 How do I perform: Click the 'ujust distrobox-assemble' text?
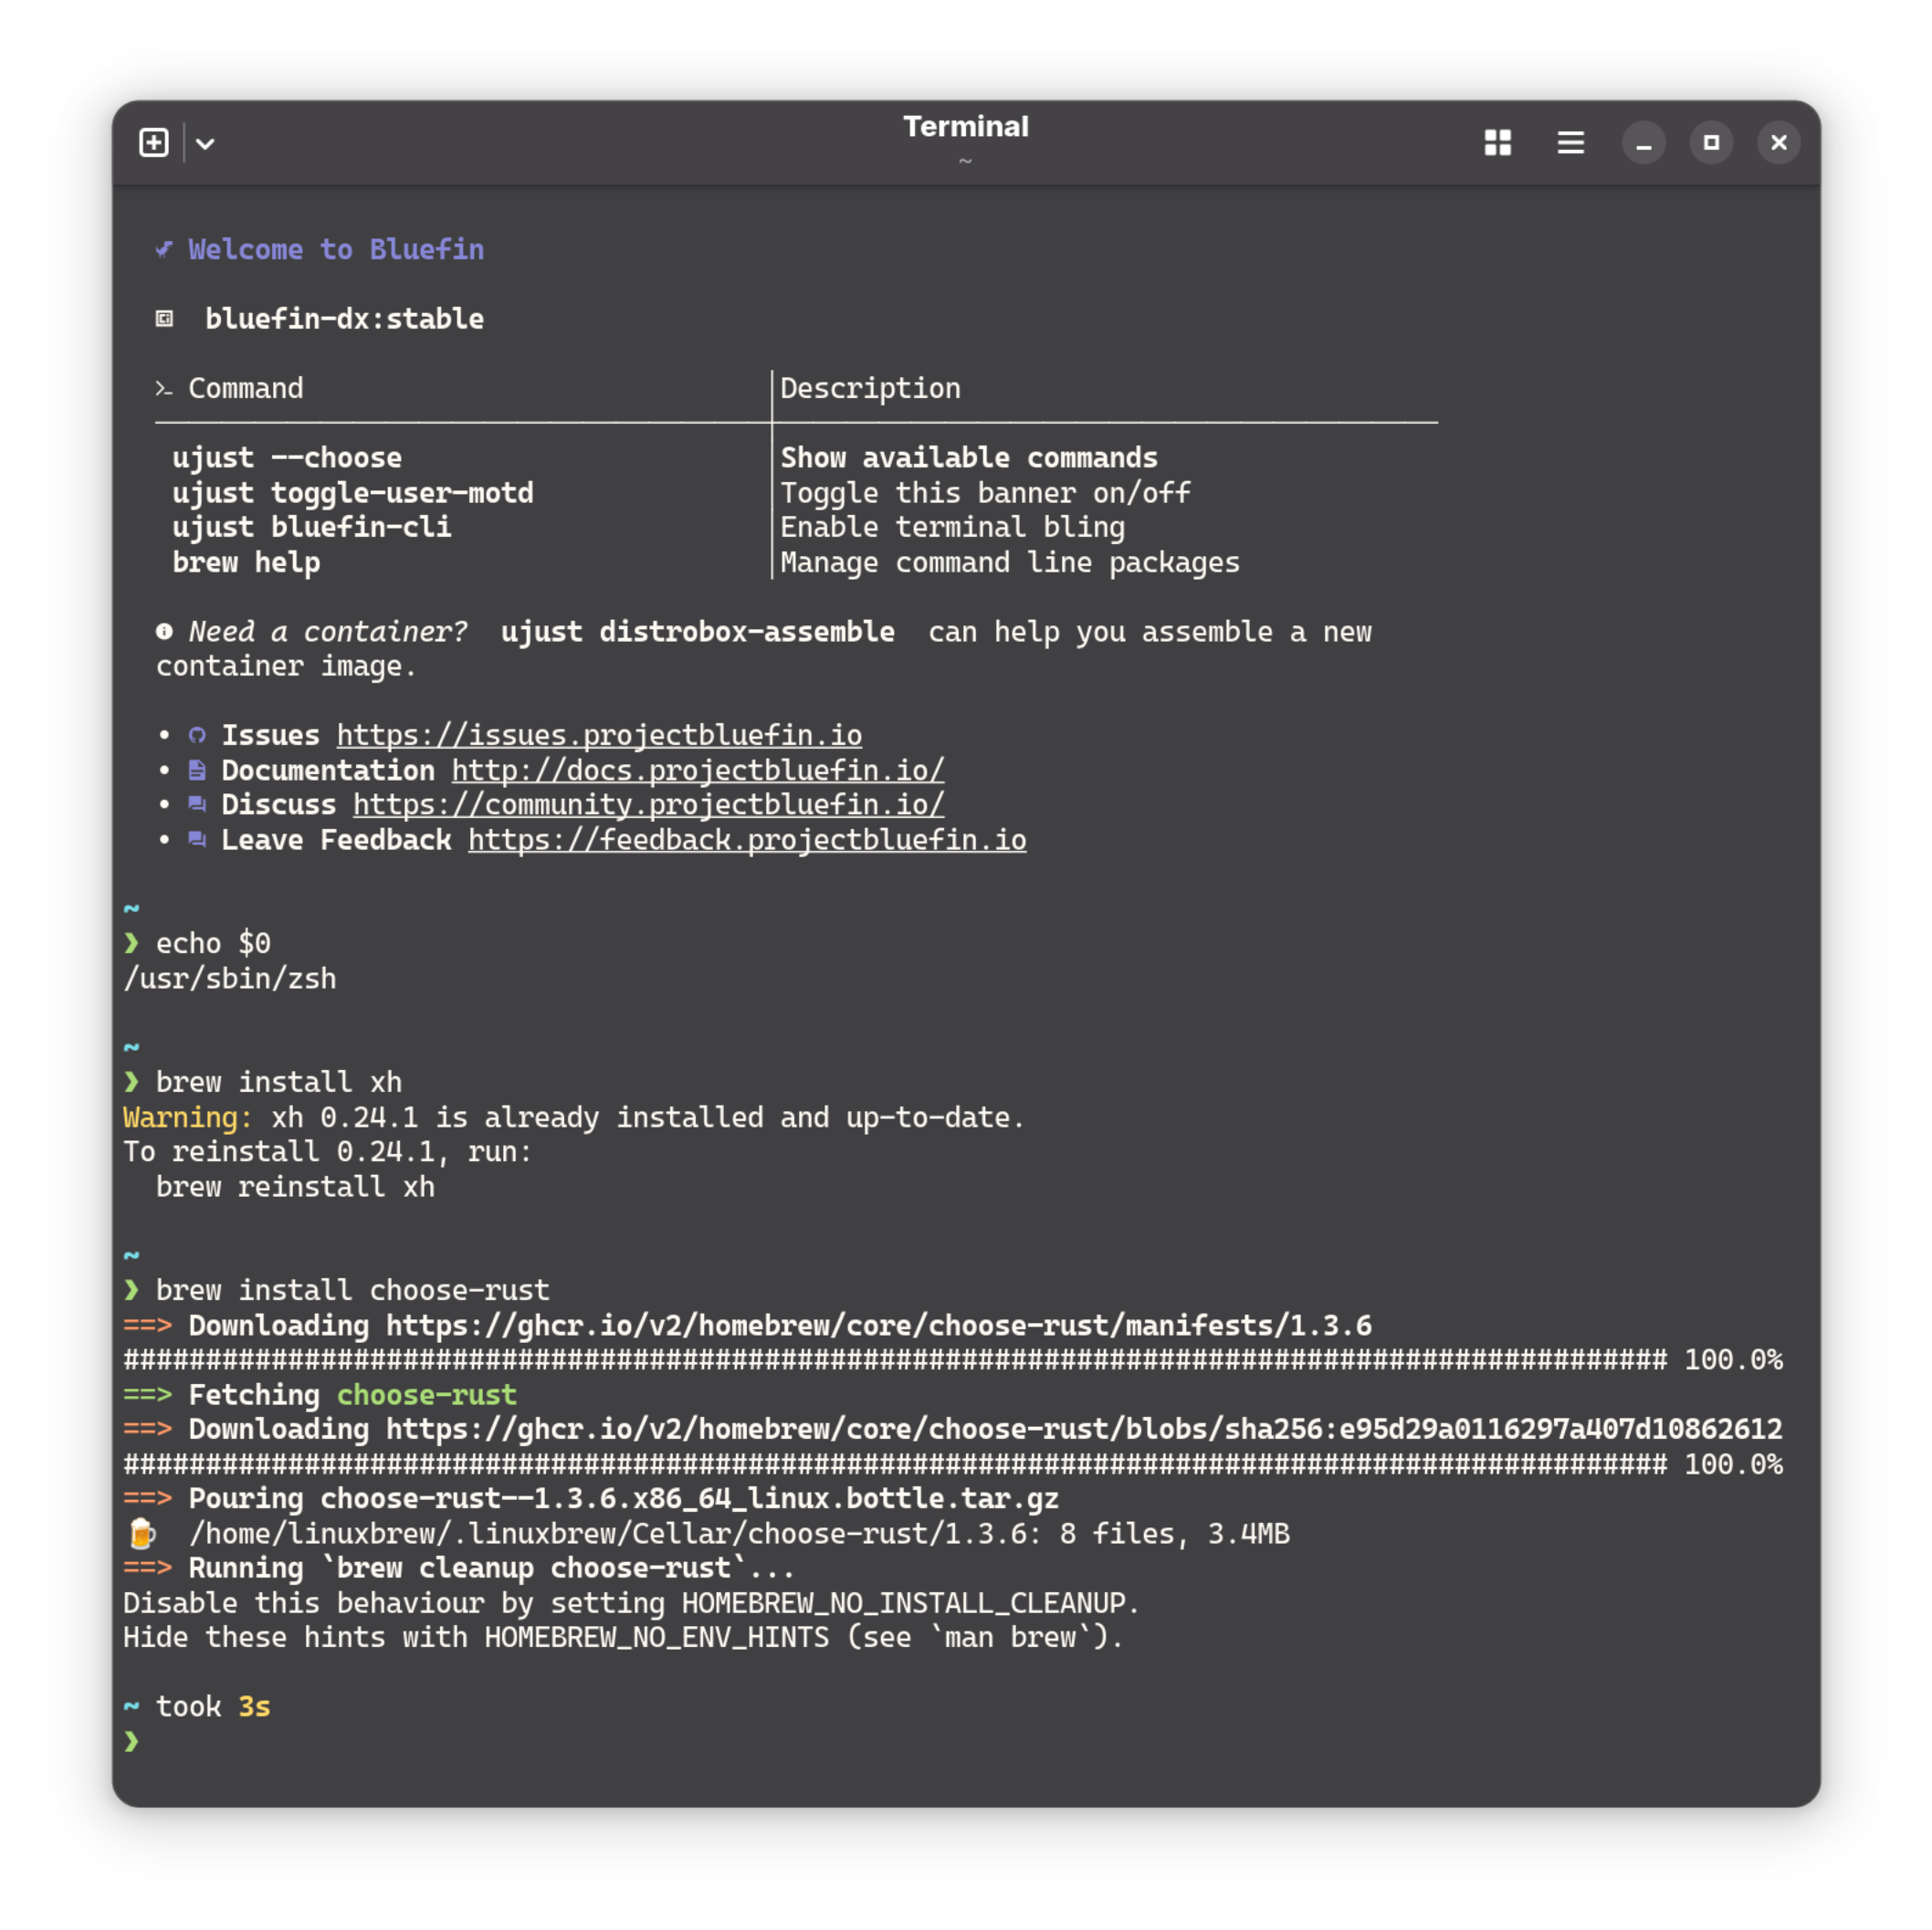tap(698, 631)
